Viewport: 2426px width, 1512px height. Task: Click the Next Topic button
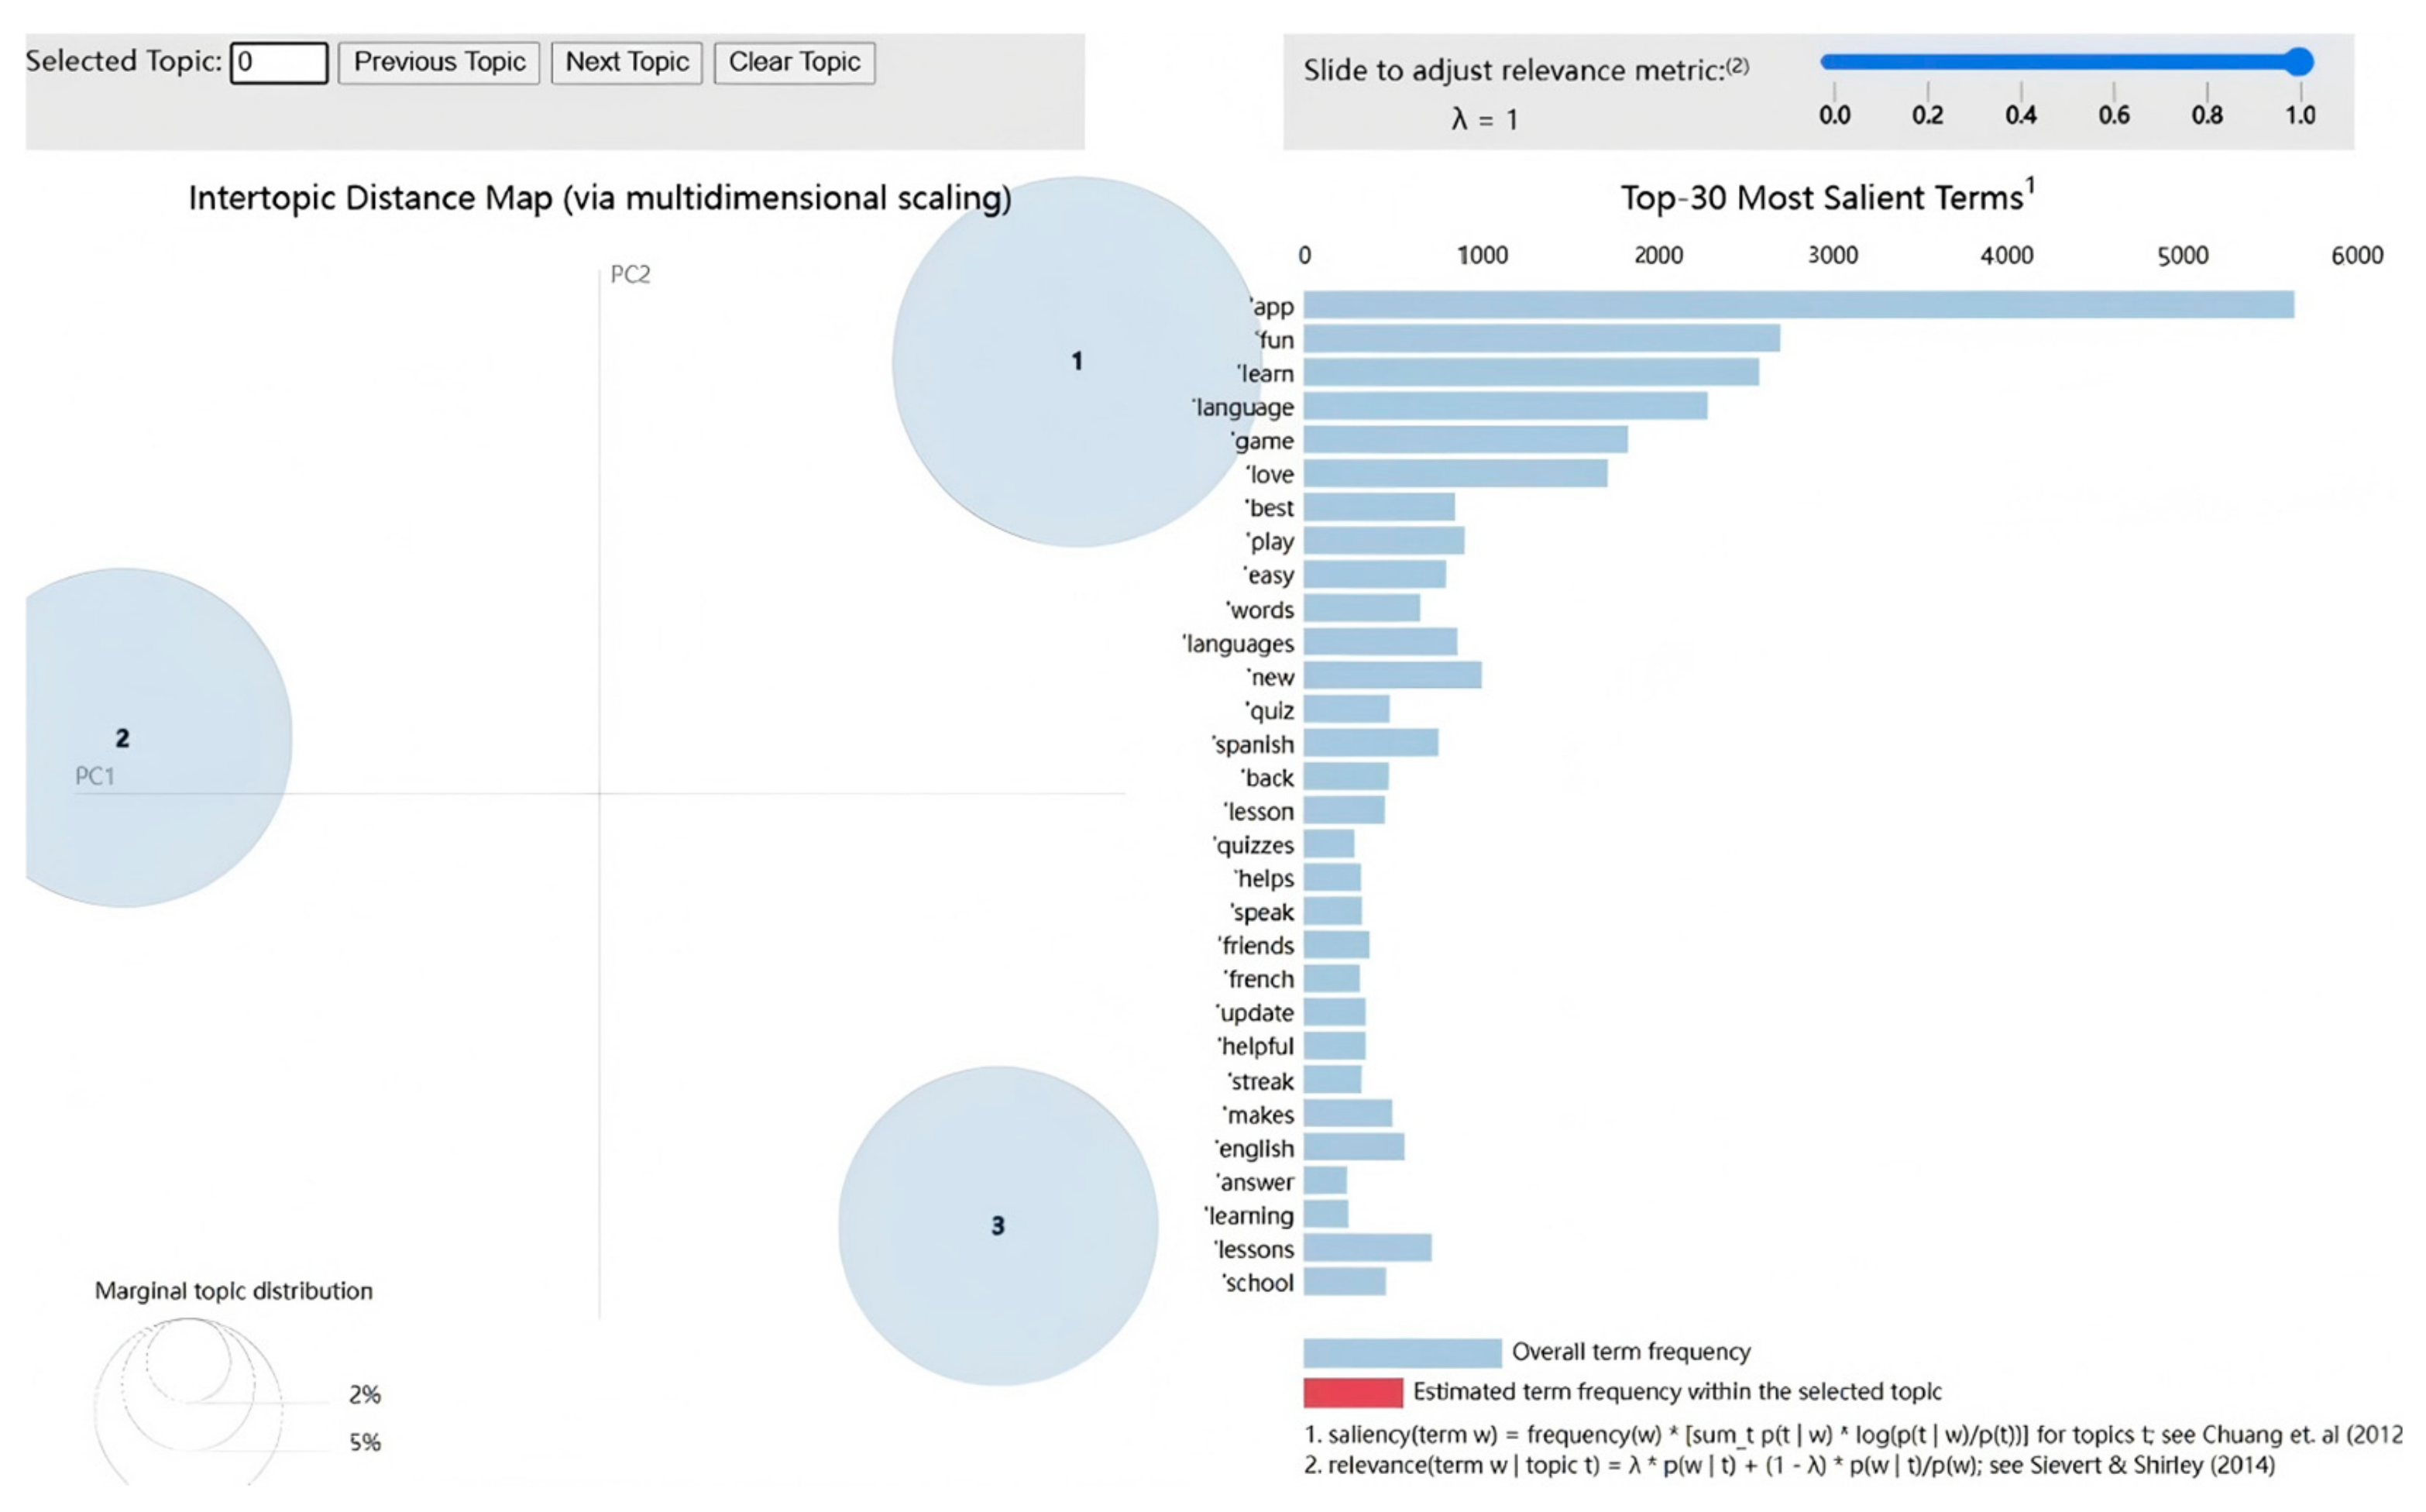coord(627,63)
